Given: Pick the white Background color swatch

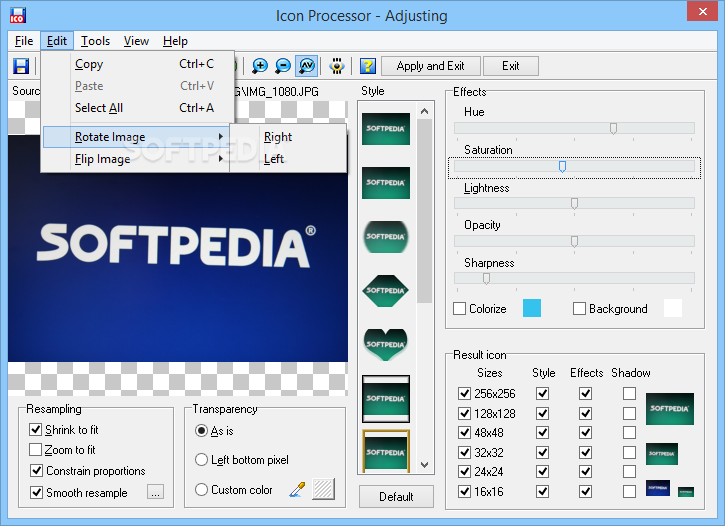Looking at the screenshot, I should (x=673, y=308).
